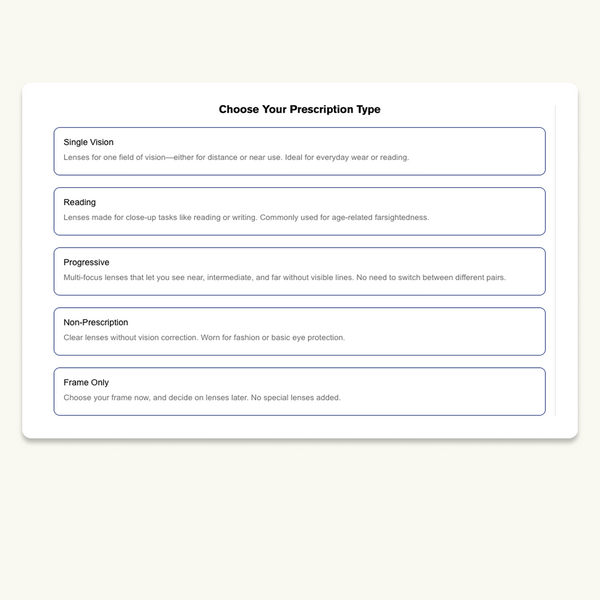Click the Single Vision title label
600x600 pixels.
click(x=88, y=143)
